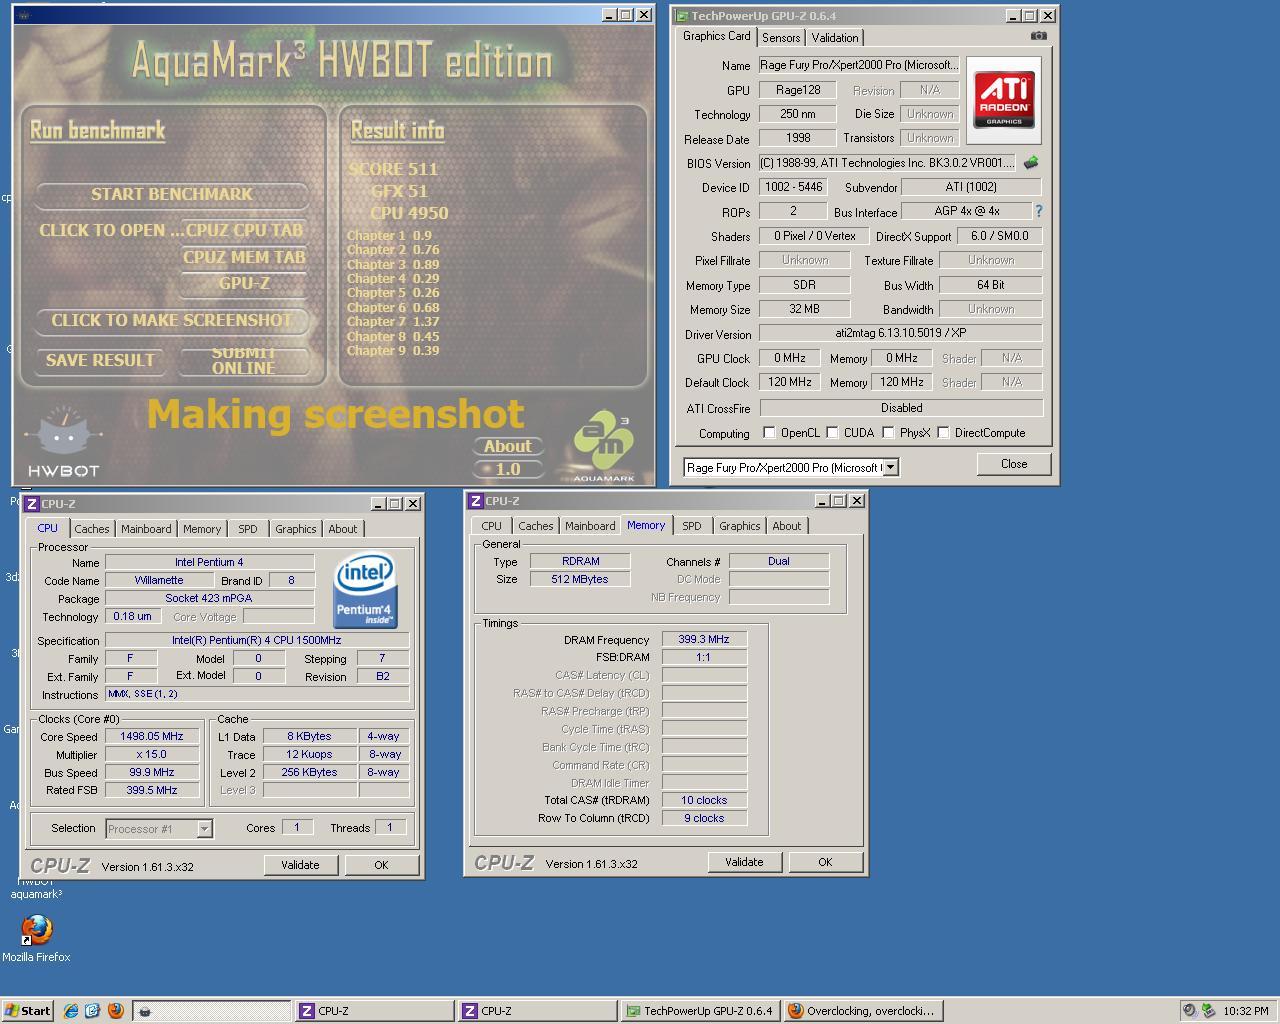The image size is (1280, 1024).
Task: Click the GPU-Z title bar icon
Action: pos(681,16)
